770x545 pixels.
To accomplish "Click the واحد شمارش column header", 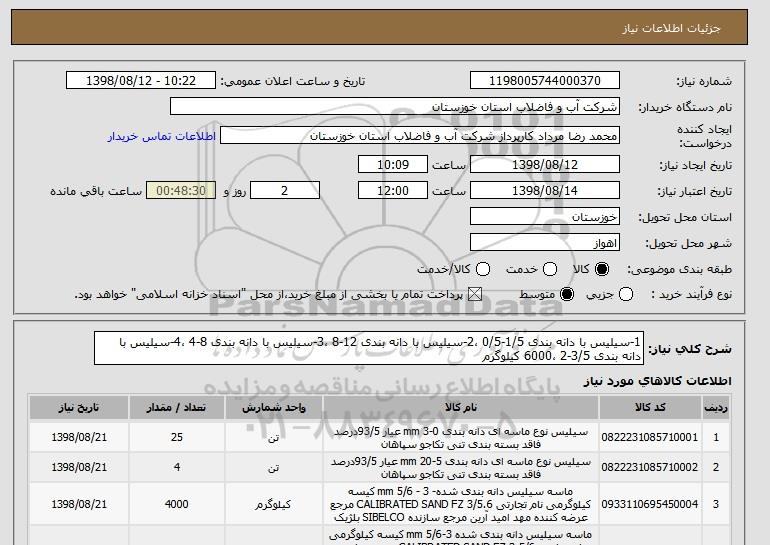I will [x=274, y=408].
